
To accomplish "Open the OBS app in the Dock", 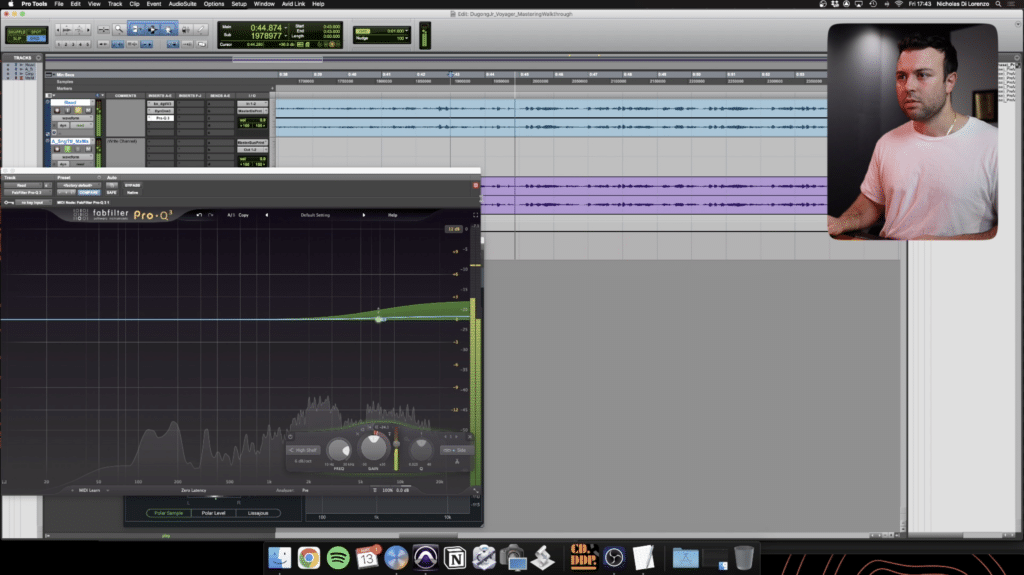I will (x=614, y=558).
